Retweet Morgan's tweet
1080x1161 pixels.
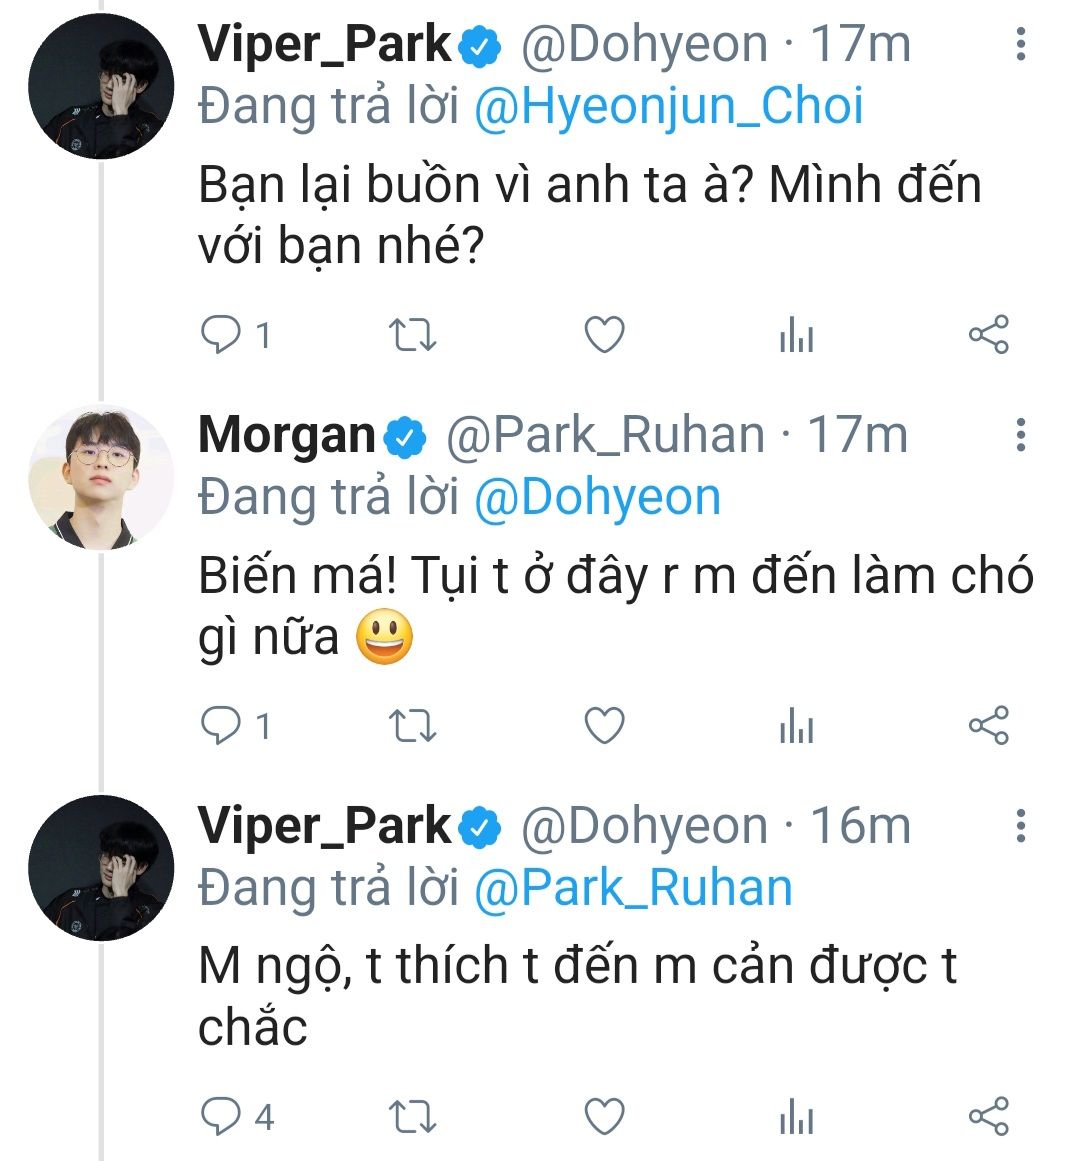point(411,725)
